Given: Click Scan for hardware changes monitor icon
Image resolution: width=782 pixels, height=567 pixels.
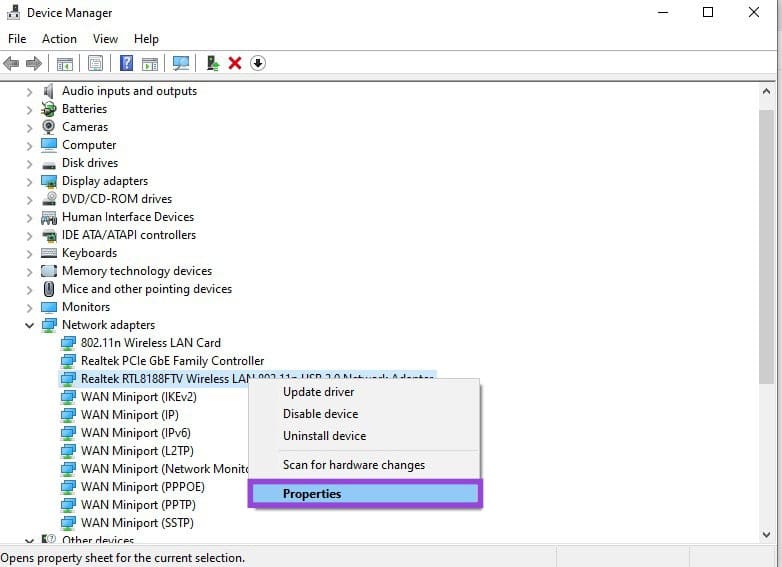Looking at the screenshot, I should pyautogui.click(x=181, y=63).
